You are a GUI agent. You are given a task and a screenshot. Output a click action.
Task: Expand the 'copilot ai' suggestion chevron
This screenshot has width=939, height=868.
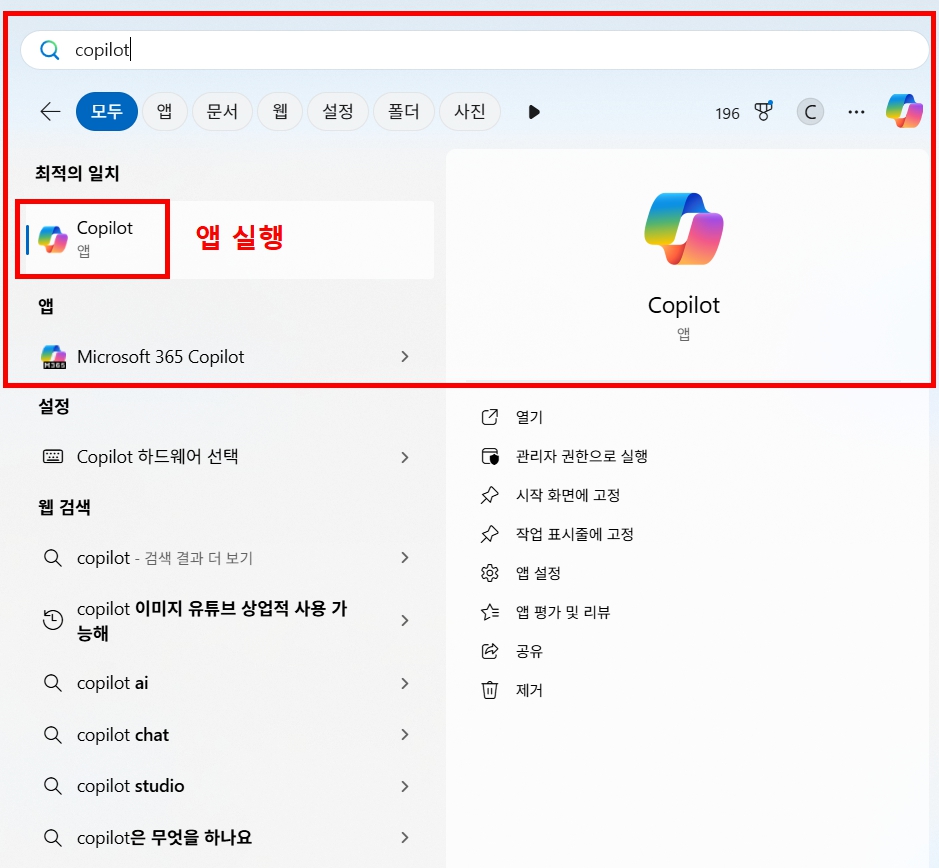(x=405, y=683)
